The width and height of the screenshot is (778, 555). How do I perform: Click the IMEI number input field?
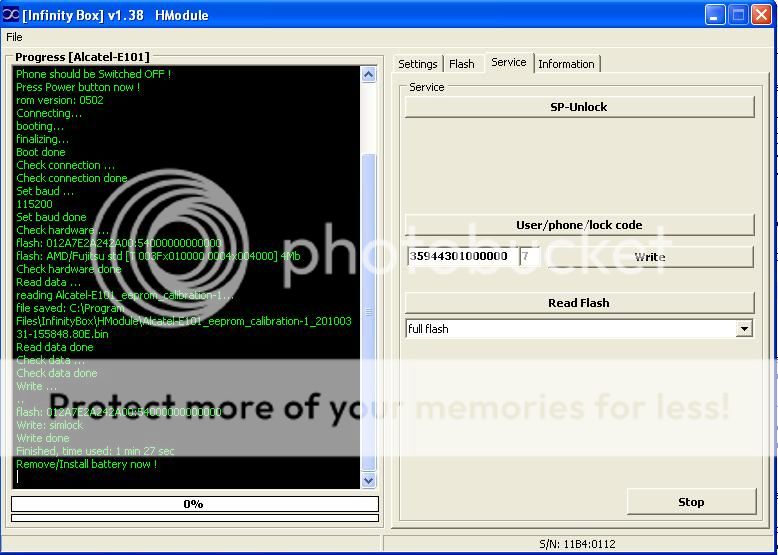click(461, 256)
